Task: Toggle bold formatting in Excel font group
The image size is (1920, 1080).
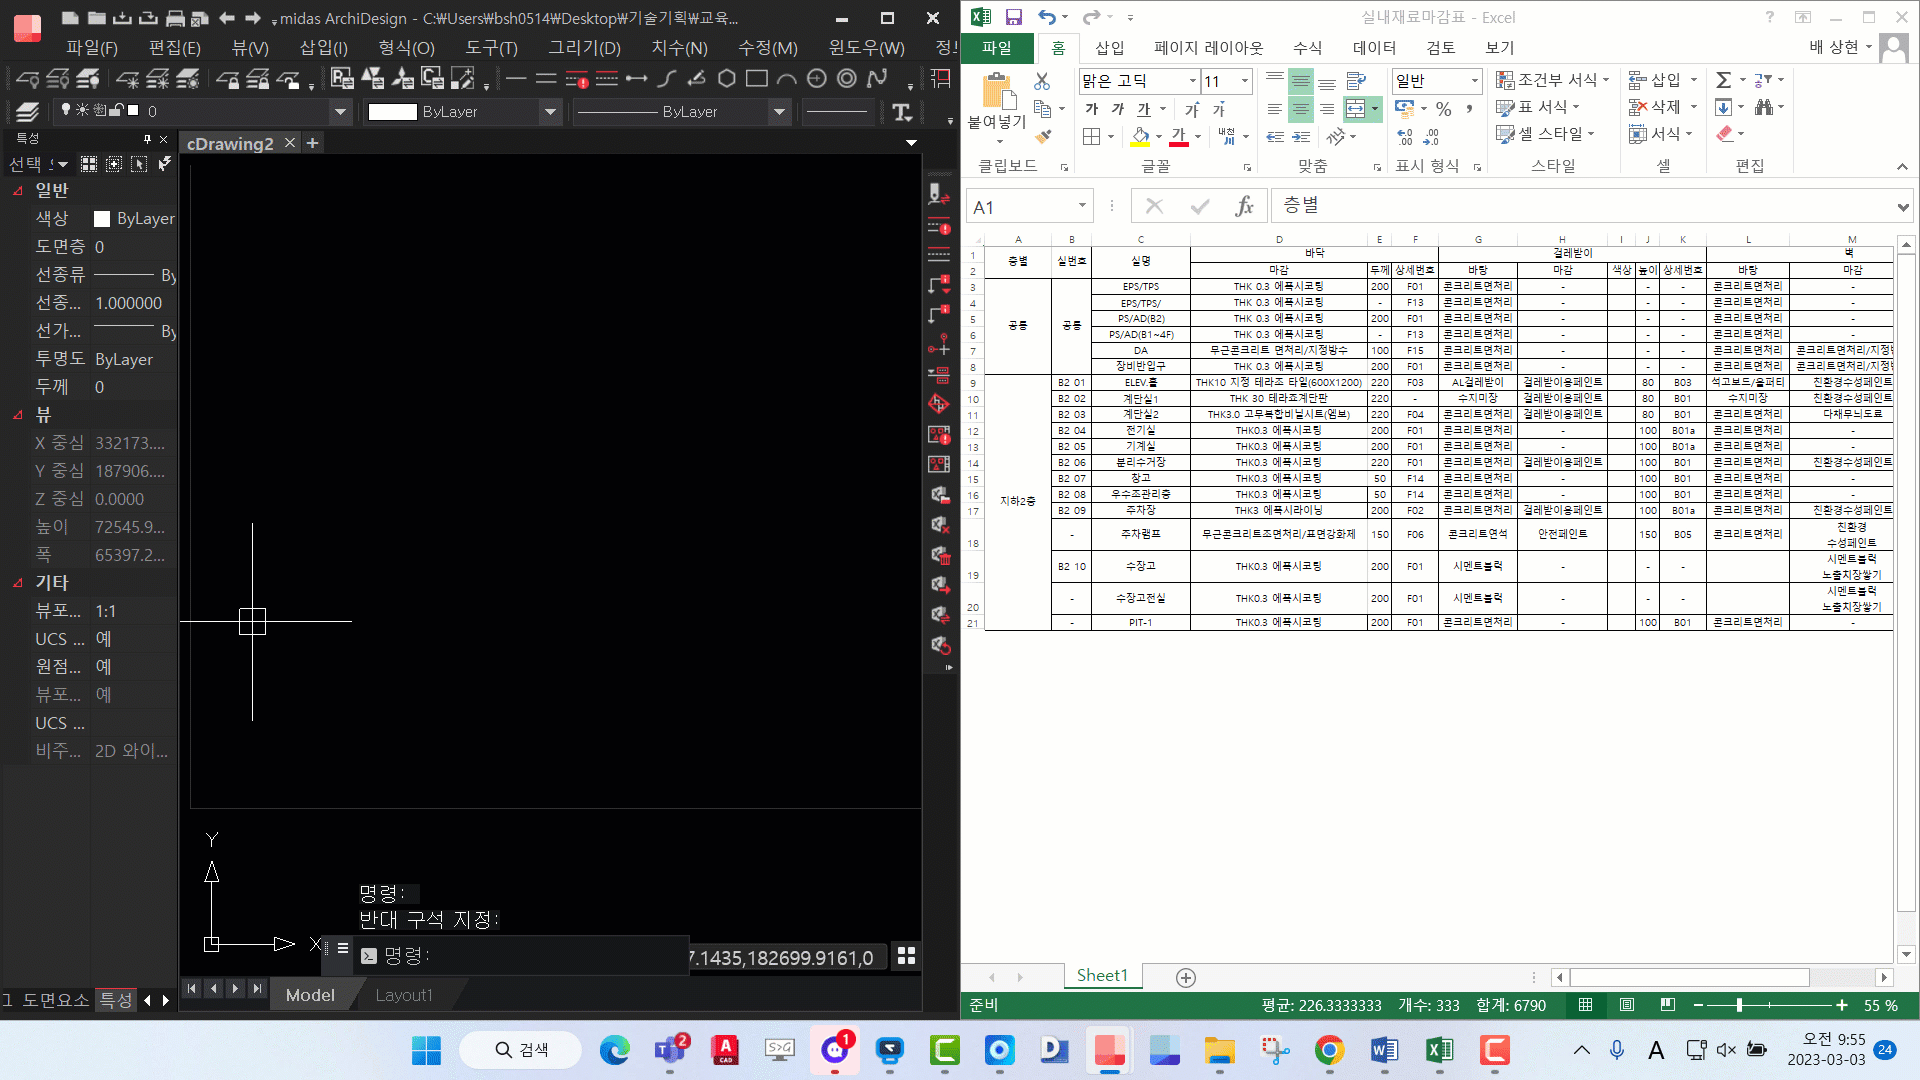Action: pos(1092,108)
